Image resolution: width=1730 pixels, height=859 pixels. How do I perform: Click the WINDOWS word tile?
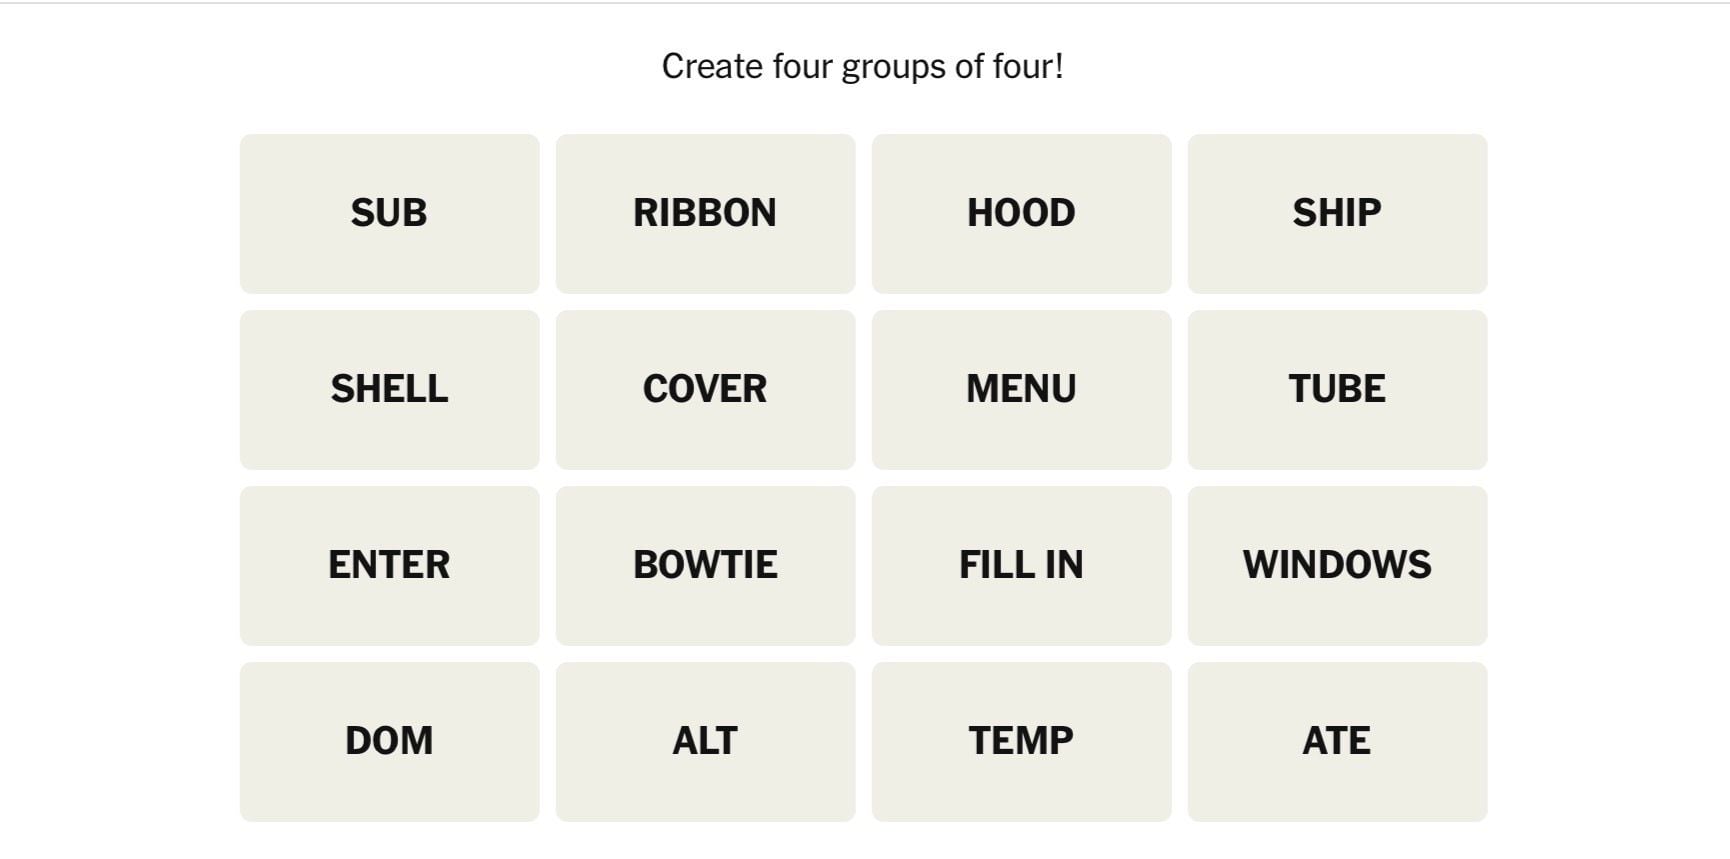tap(1337, 565)
